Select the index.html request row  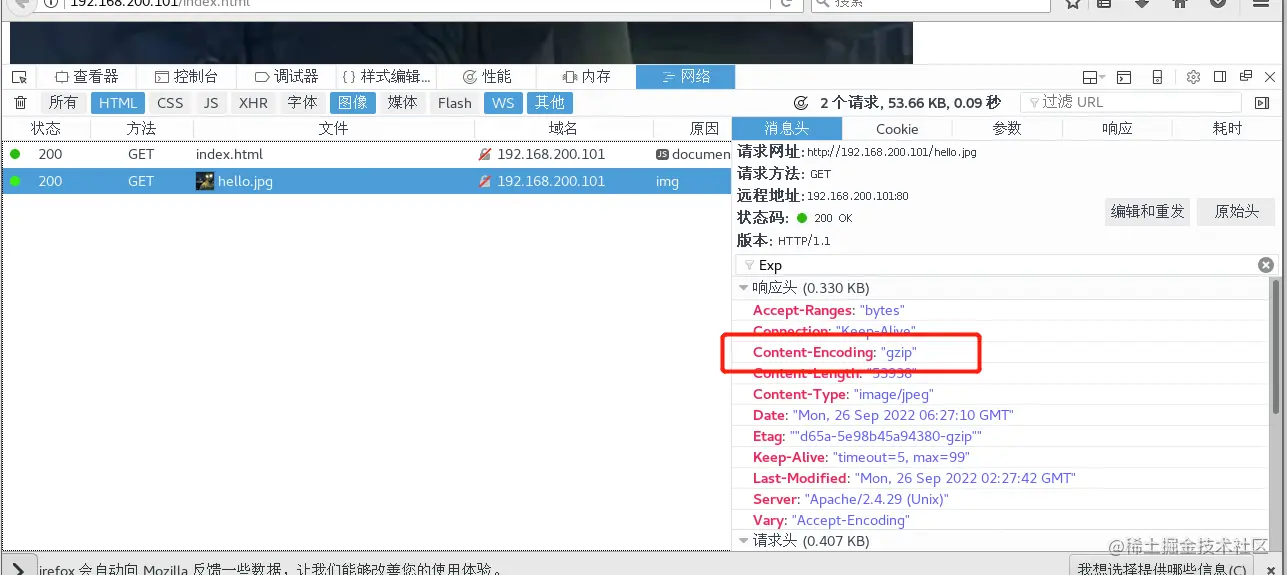(366, 154)
